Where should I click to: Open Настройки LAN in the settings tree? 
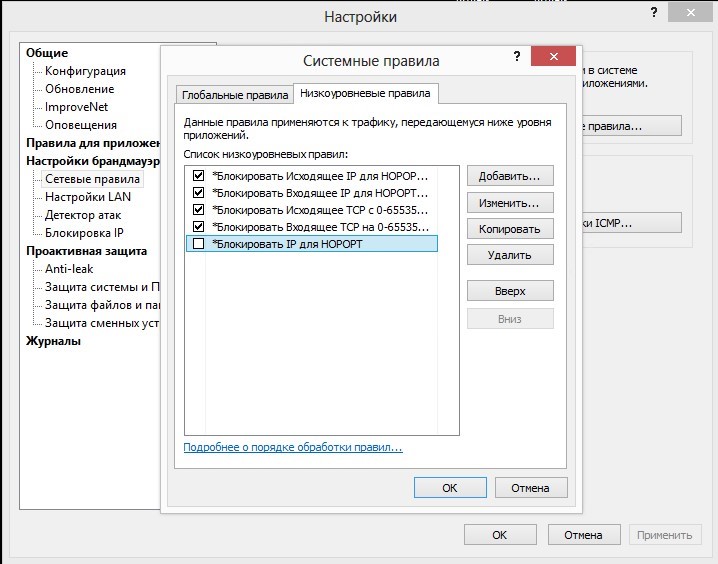[88, 197]
